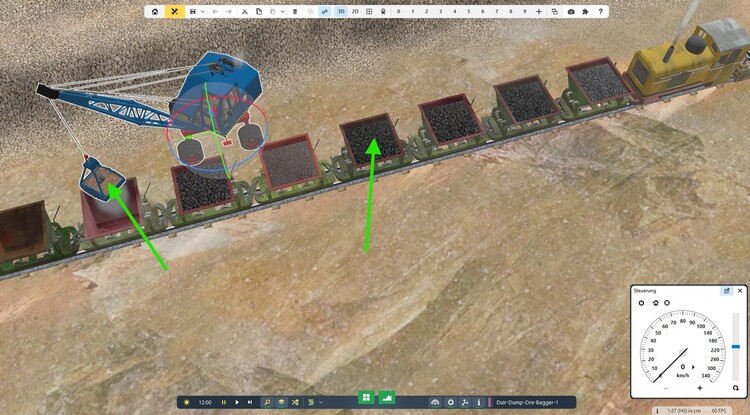Click the train vehicle view icon
The image size is (750, 415).
tap(383, 11)
